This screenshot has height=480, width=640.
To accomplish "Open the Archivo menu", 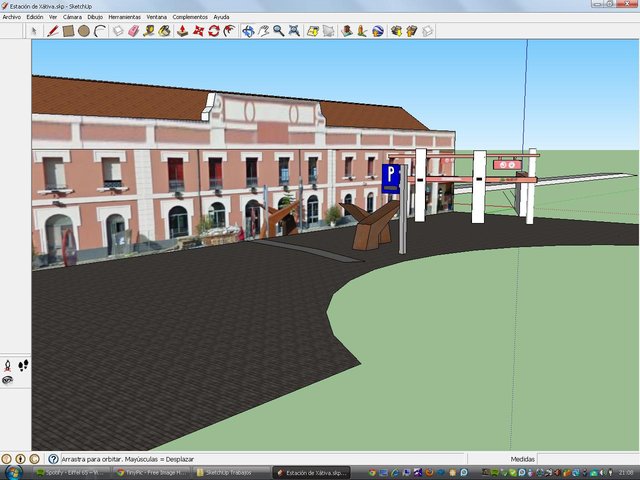I will 11,17.
